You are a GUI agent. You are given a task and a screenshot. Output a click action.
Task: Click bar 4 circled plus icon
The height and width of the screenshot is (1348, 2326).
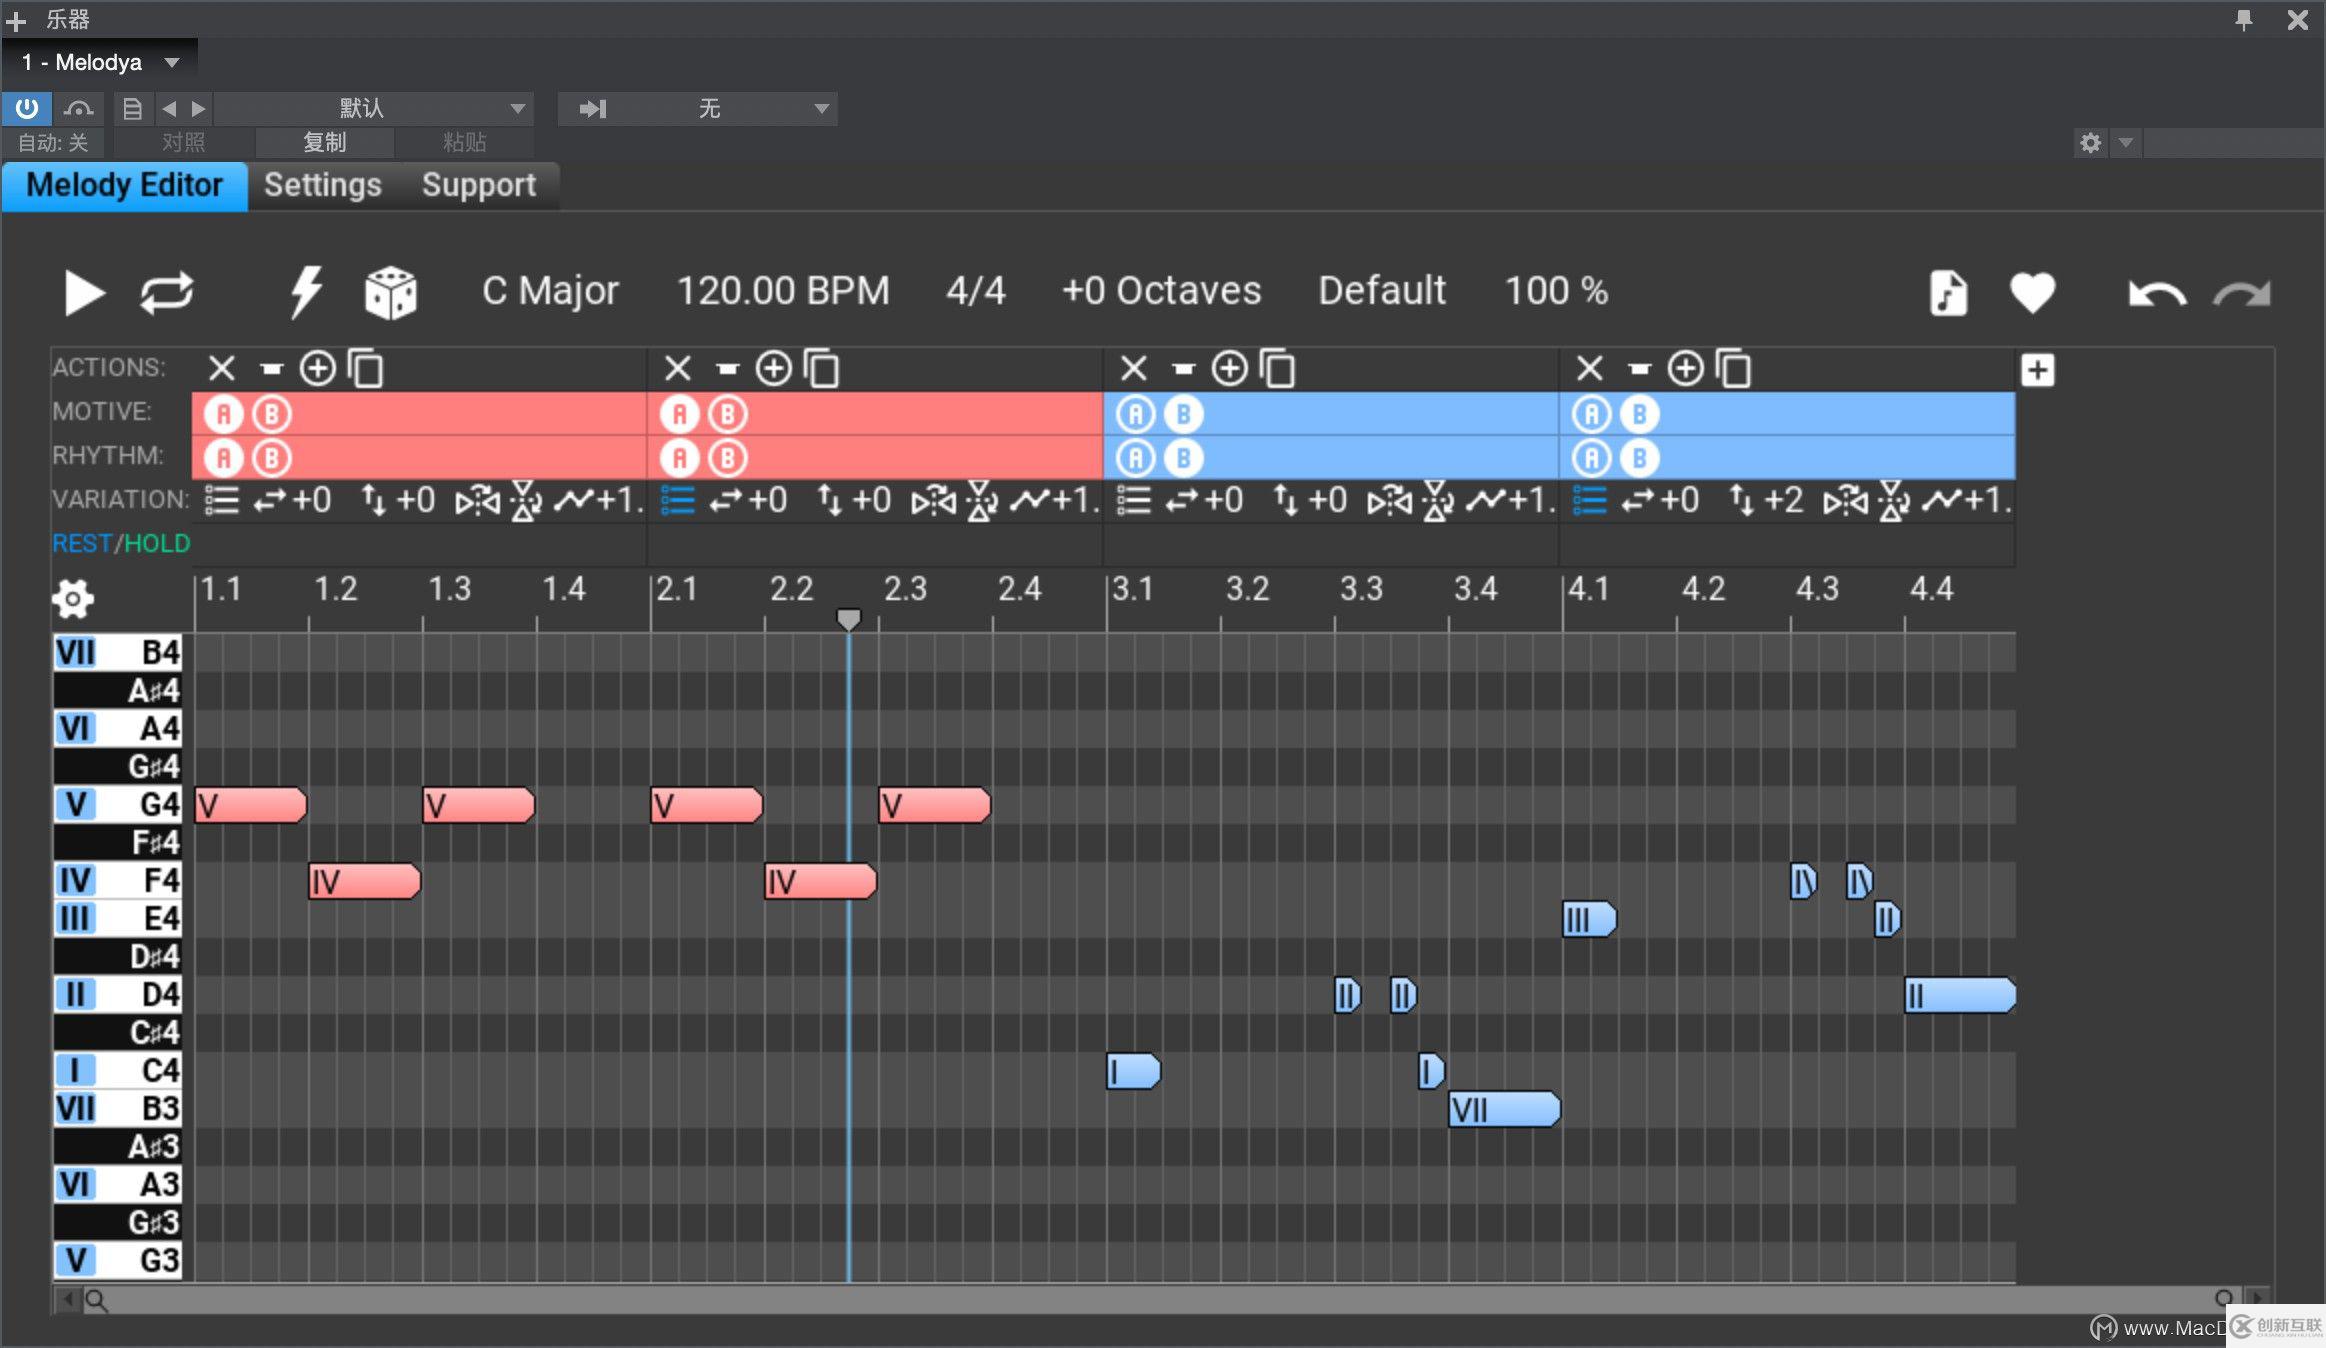[x=1686, y=368]
